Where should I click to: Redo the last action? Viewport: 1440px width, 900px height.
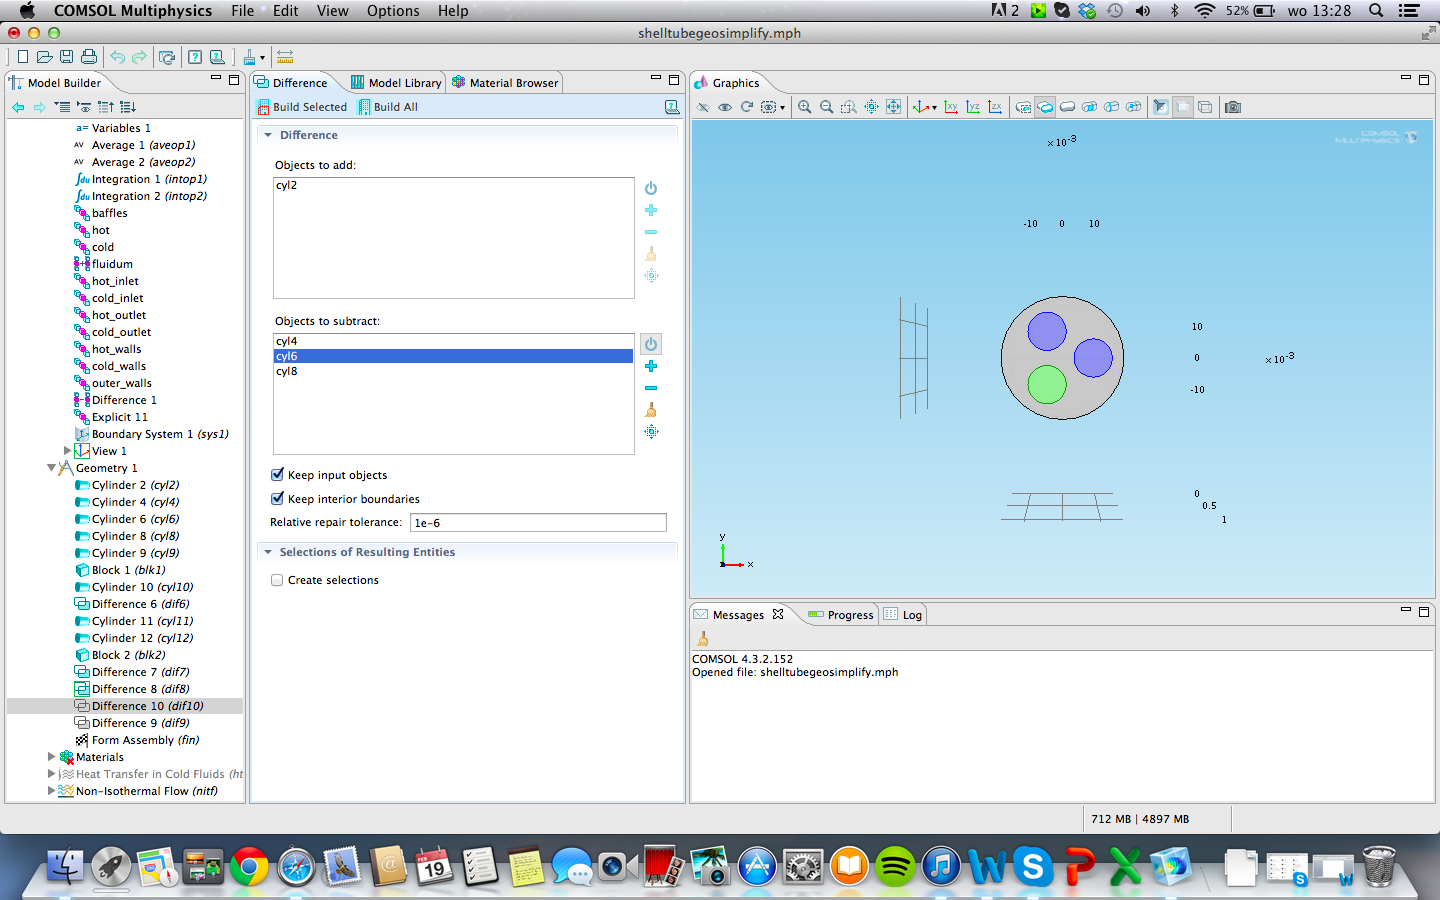pyautogui.click(x=139, y=57)
